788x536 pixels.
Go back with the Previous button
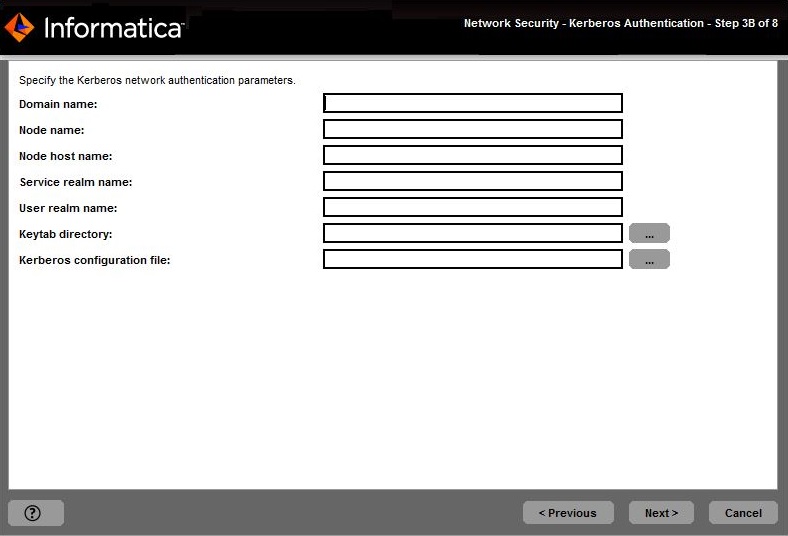[568, 513]
